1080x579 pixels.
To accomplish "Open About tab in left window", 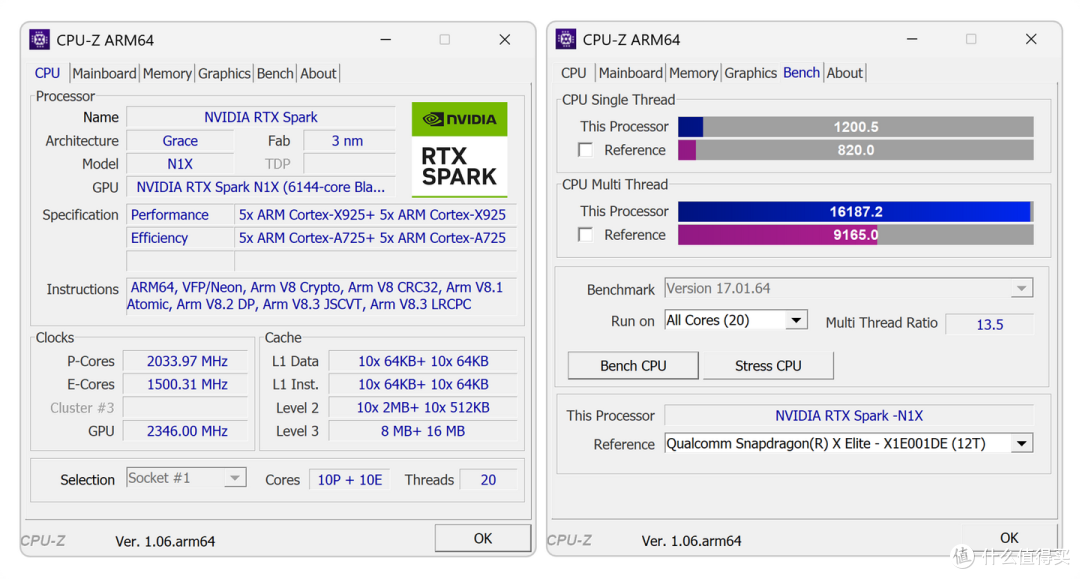I will 318,74.
